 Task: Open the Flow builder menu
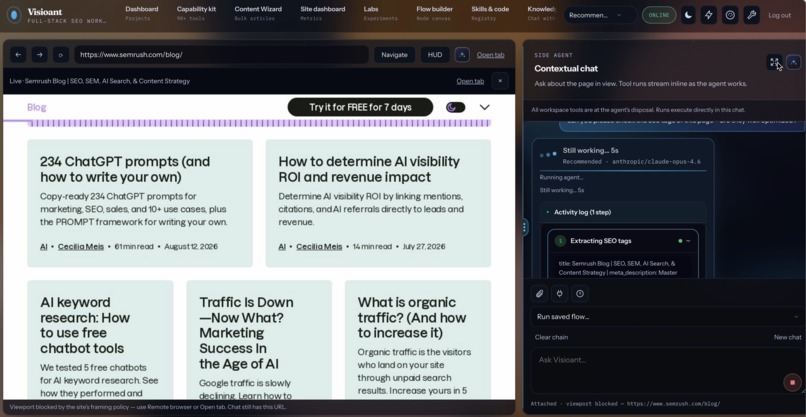pyautogui.click(x=434, y=13)
